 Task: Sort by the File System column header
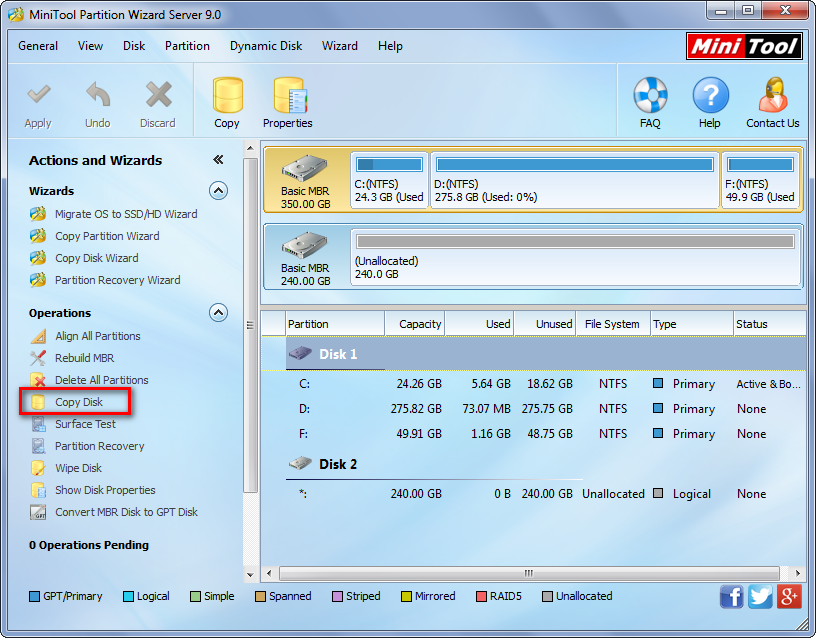(614, 324)
